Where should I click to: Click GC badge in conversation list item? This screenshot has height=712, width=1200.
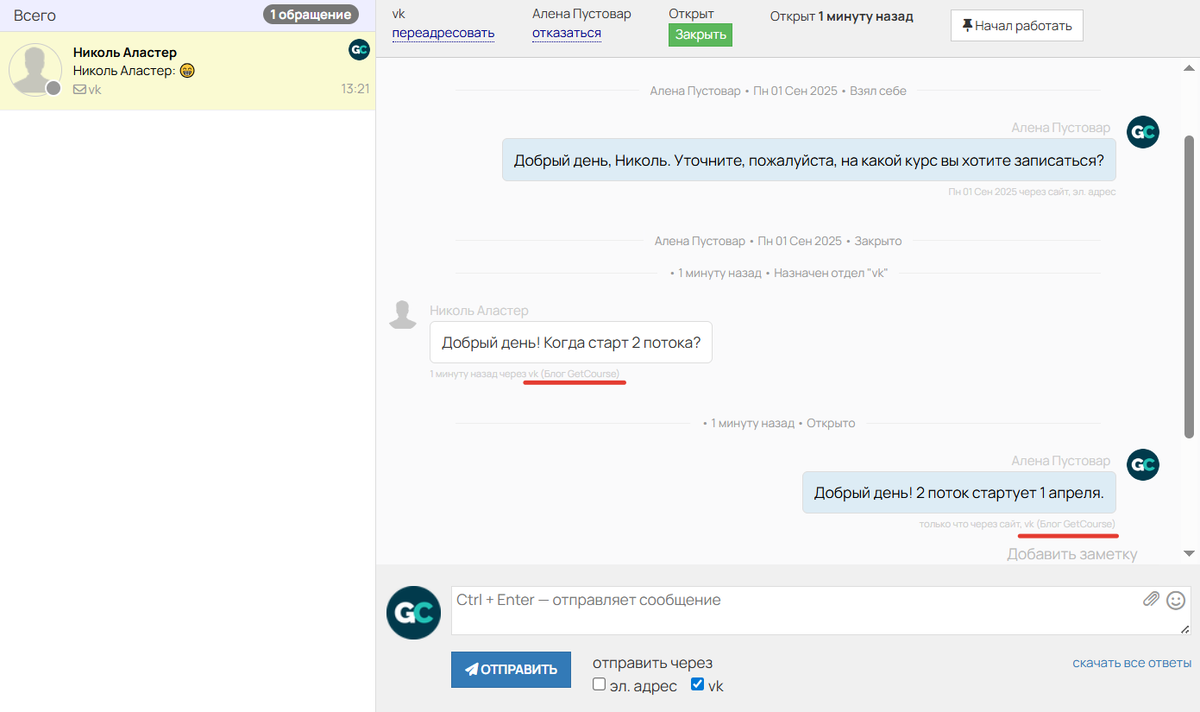(x=359, y=50)
